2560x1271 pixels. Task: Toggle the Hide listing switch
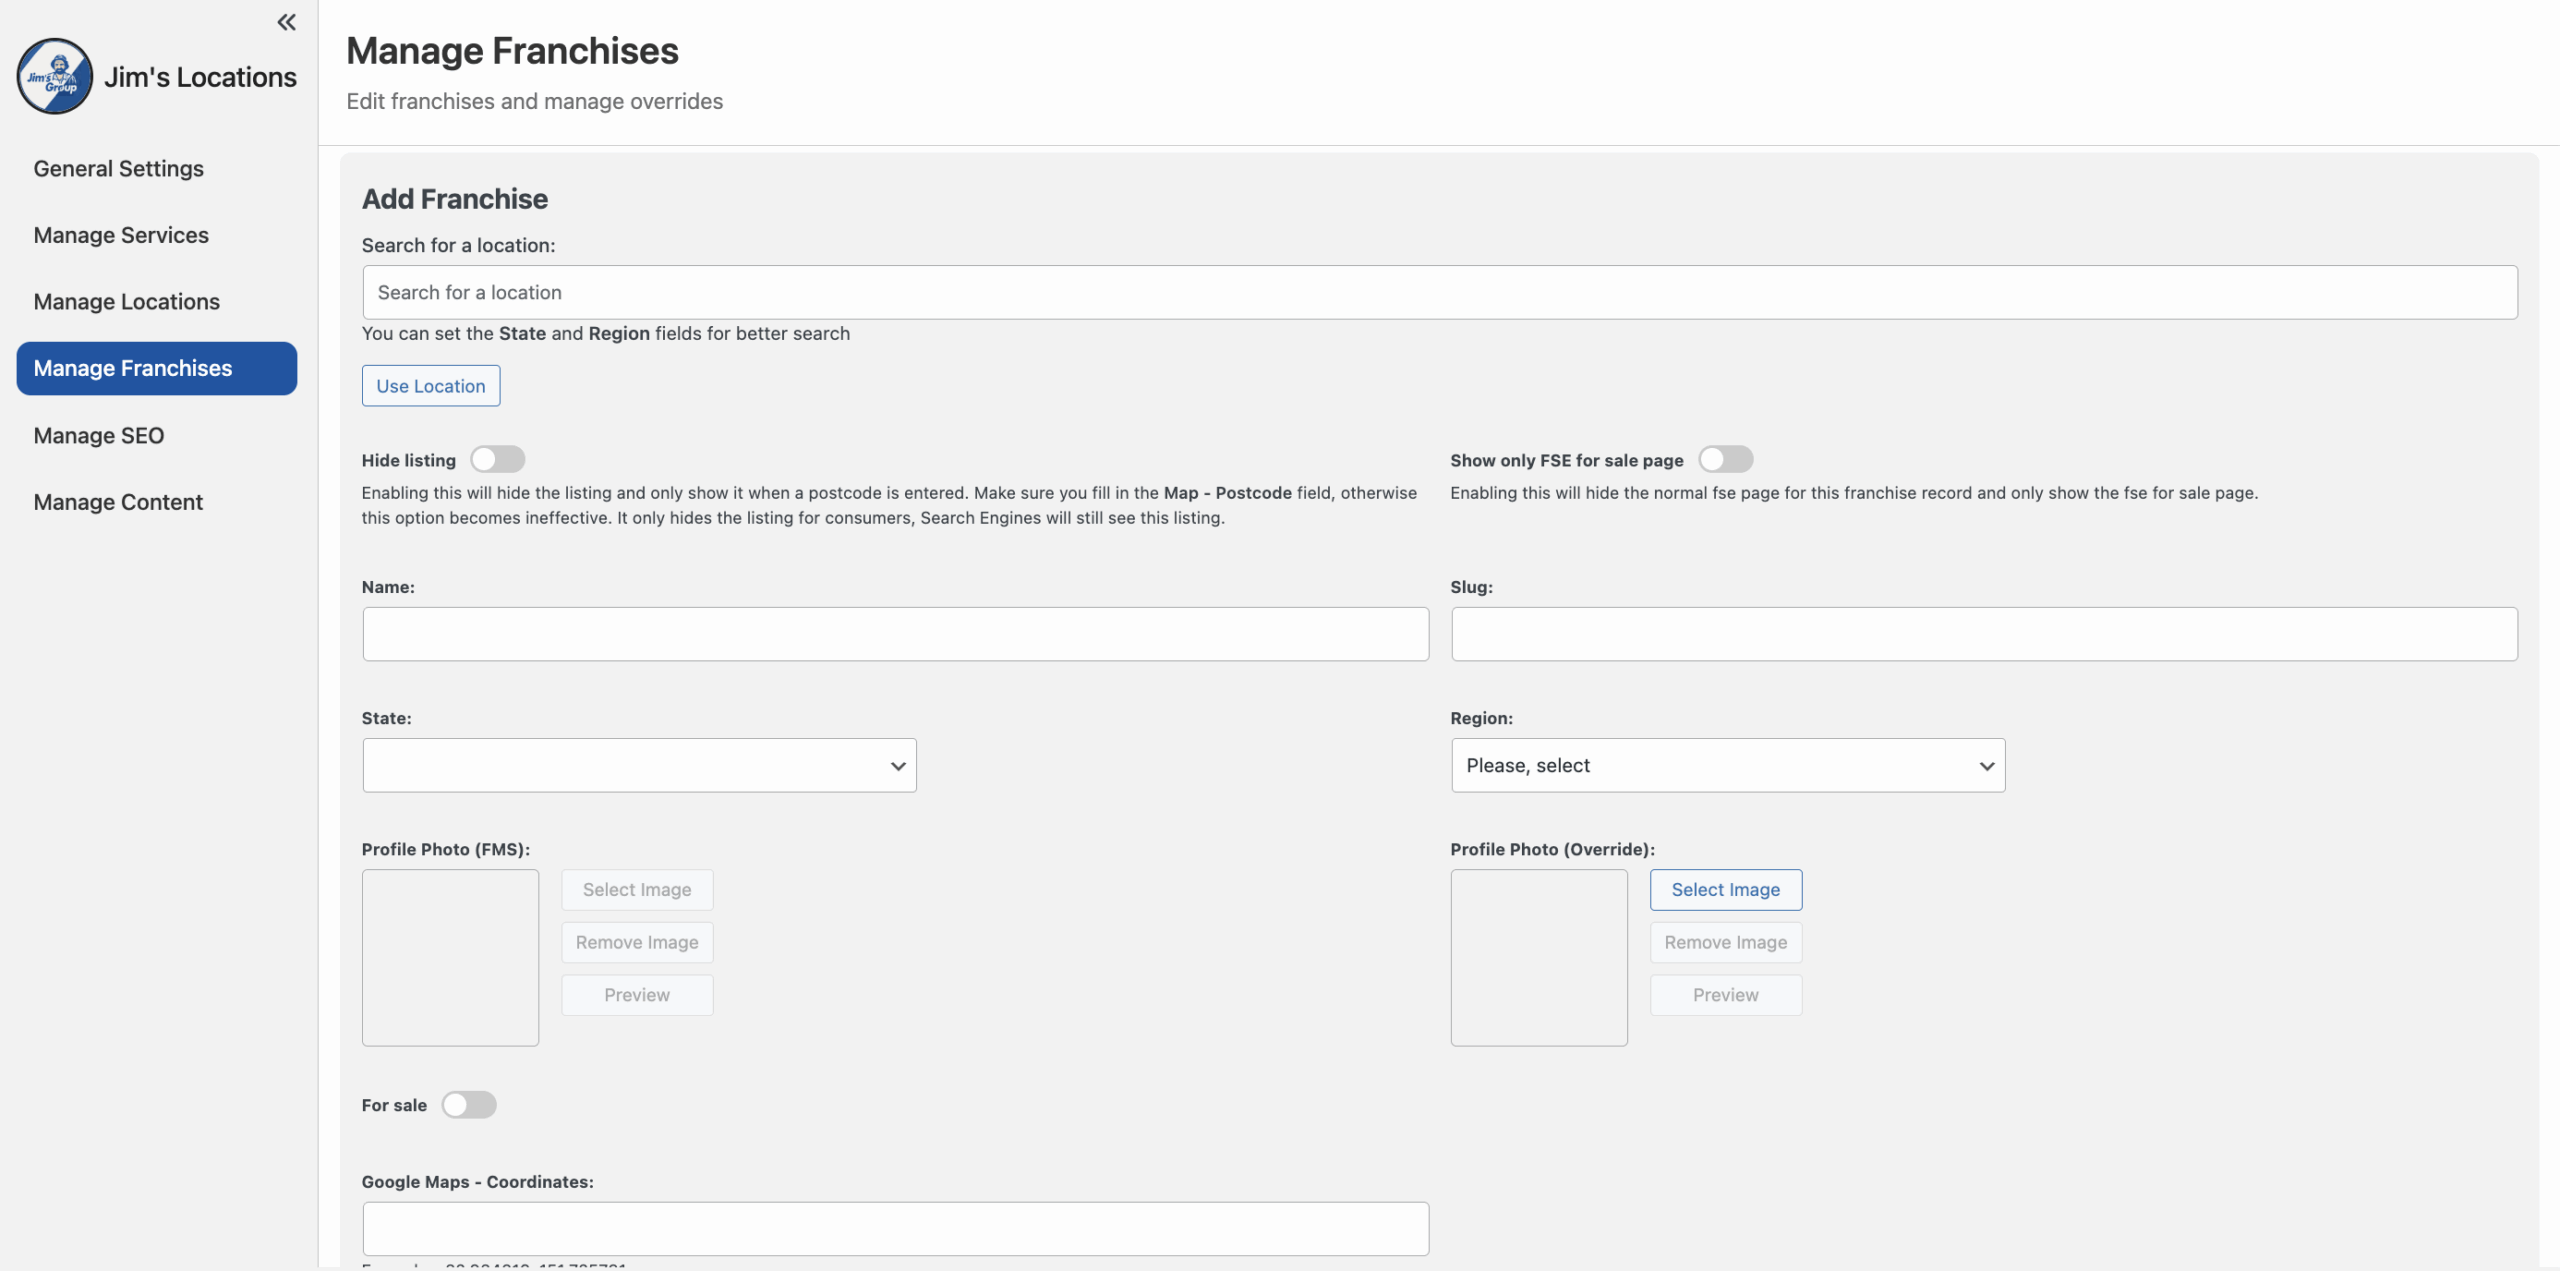coord(497,459)
